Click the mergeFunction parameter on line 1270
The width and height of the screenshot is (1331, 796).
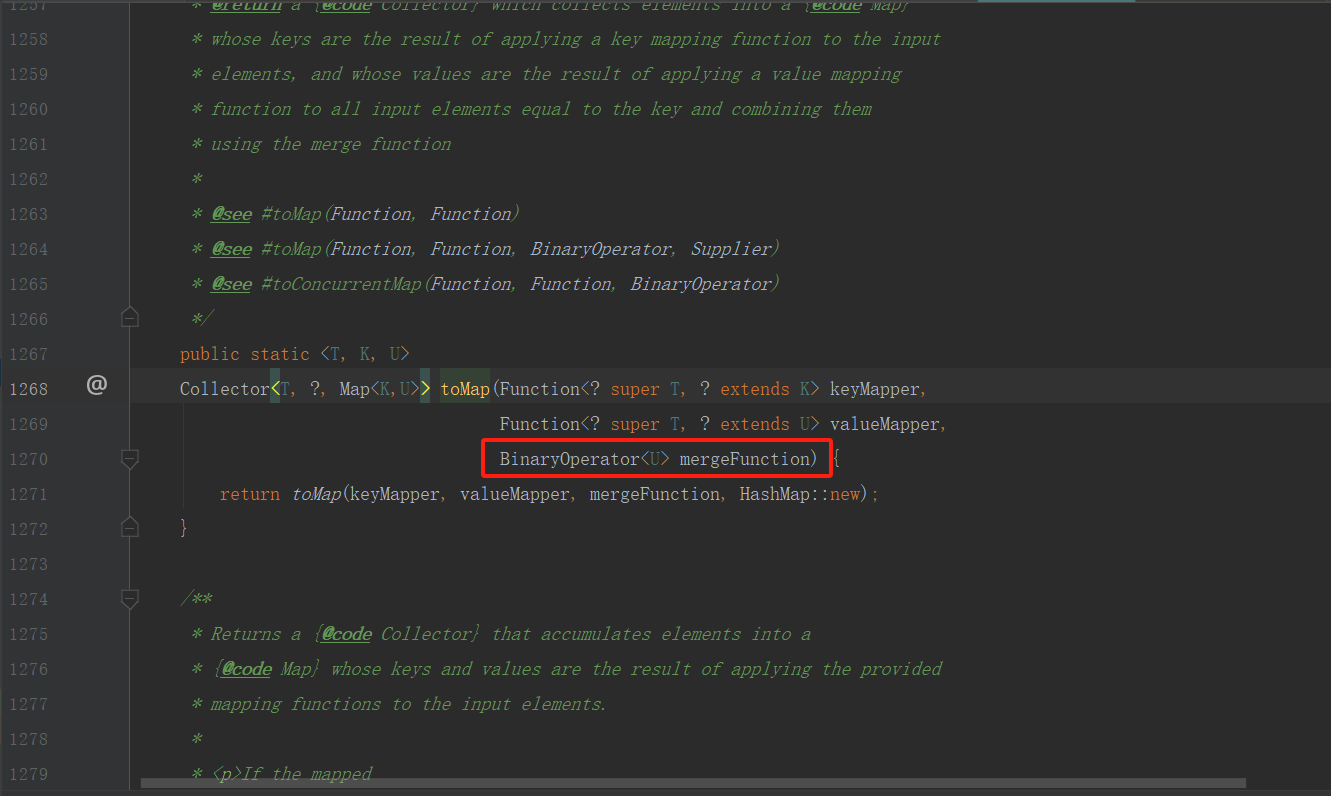point(744,459)
